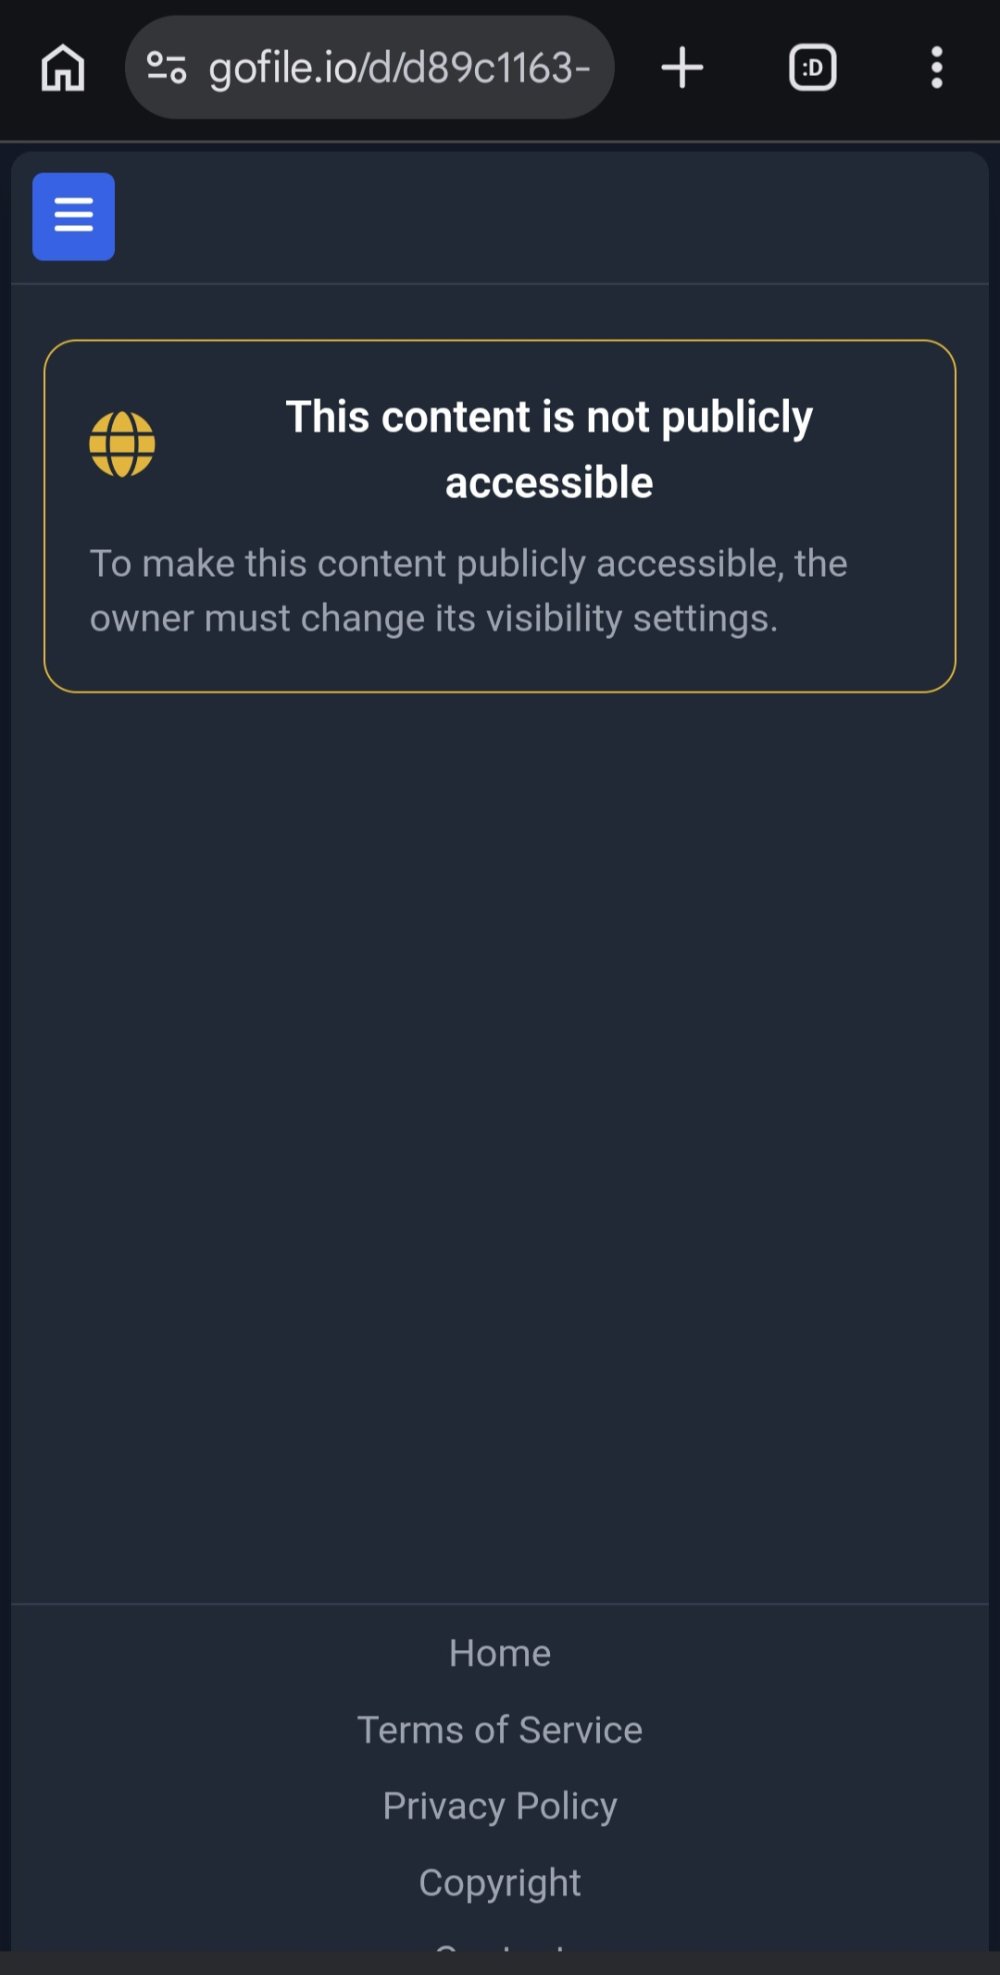Screen dimensions: 1000x1975
Task: Click the 'This content is not publicly accessible' heading
Action: (x=549, y=449)
